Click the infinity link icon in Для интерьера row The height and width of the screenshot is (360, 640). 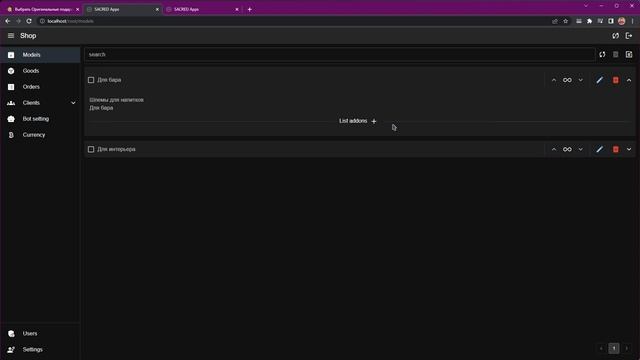[567, 149]
